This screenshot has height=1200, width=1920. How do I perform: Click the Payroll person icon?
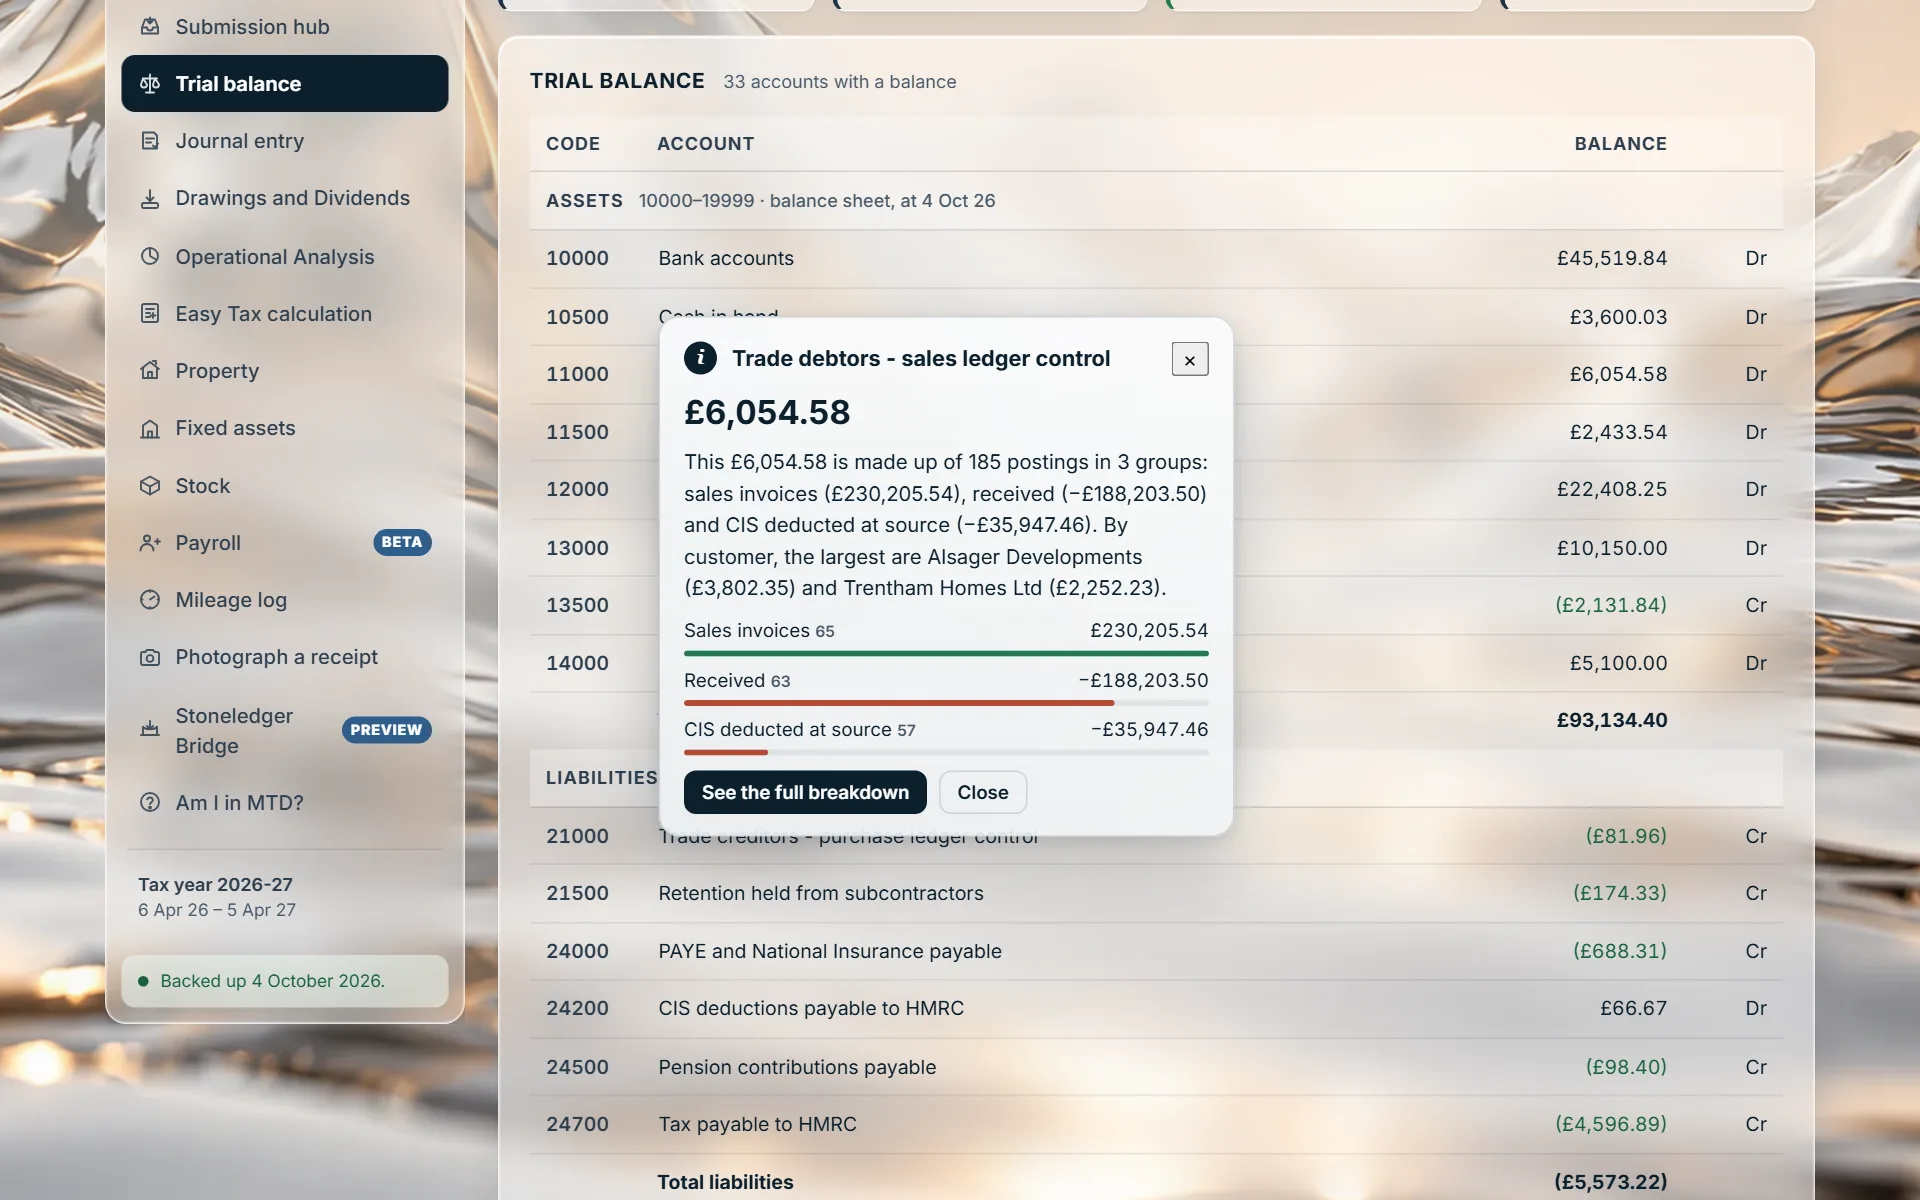click(x=150, y=543)
